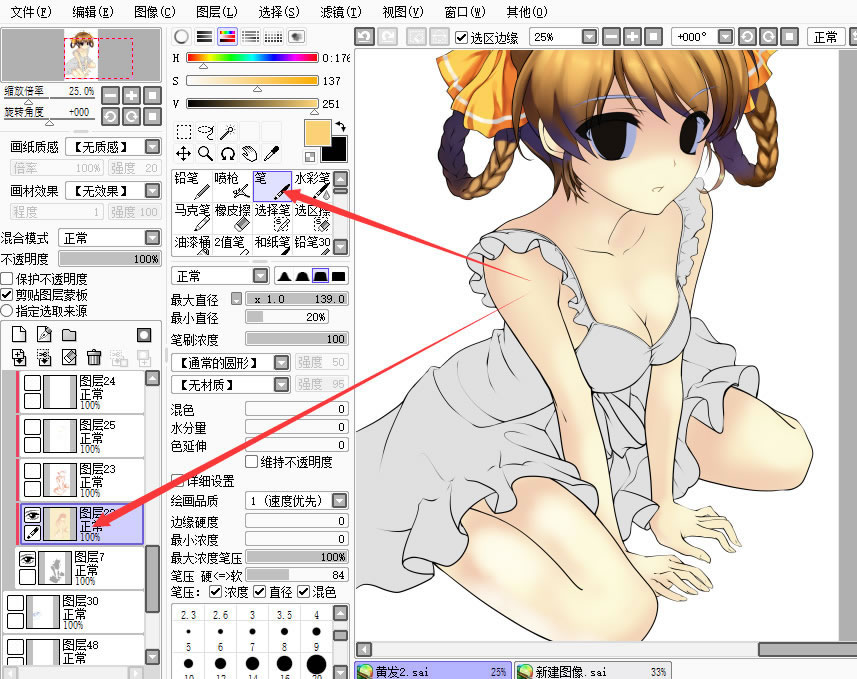This screenshot has height=679, width=857.
Task: Pick the rotate view tool
Action: pos(227,154)
